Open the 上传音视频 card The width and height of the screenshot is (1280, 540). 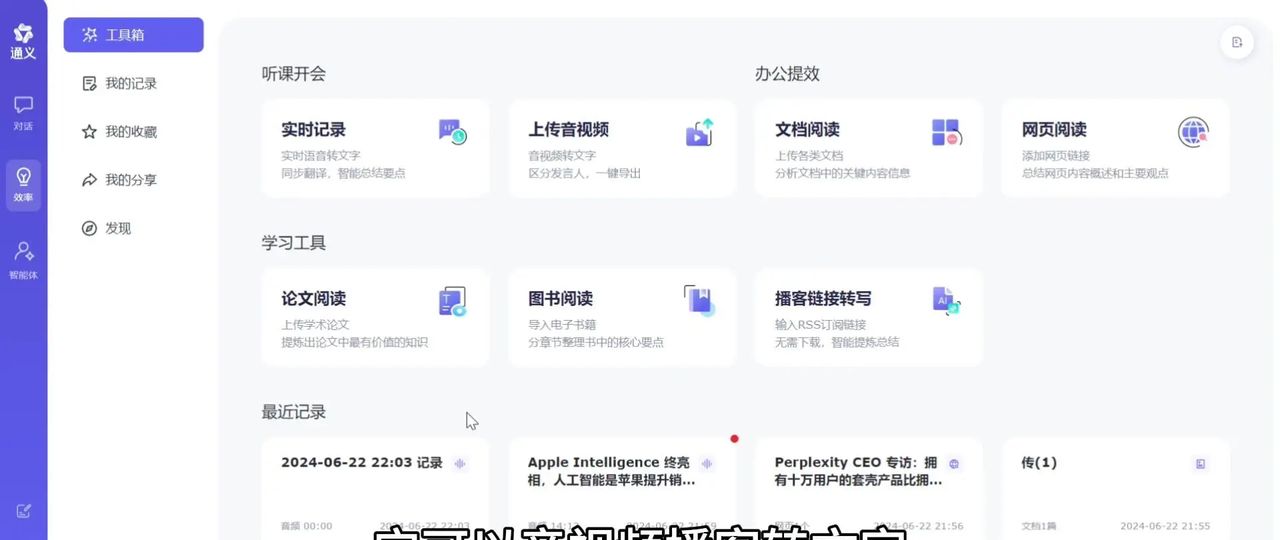click(x=622, y=148)
